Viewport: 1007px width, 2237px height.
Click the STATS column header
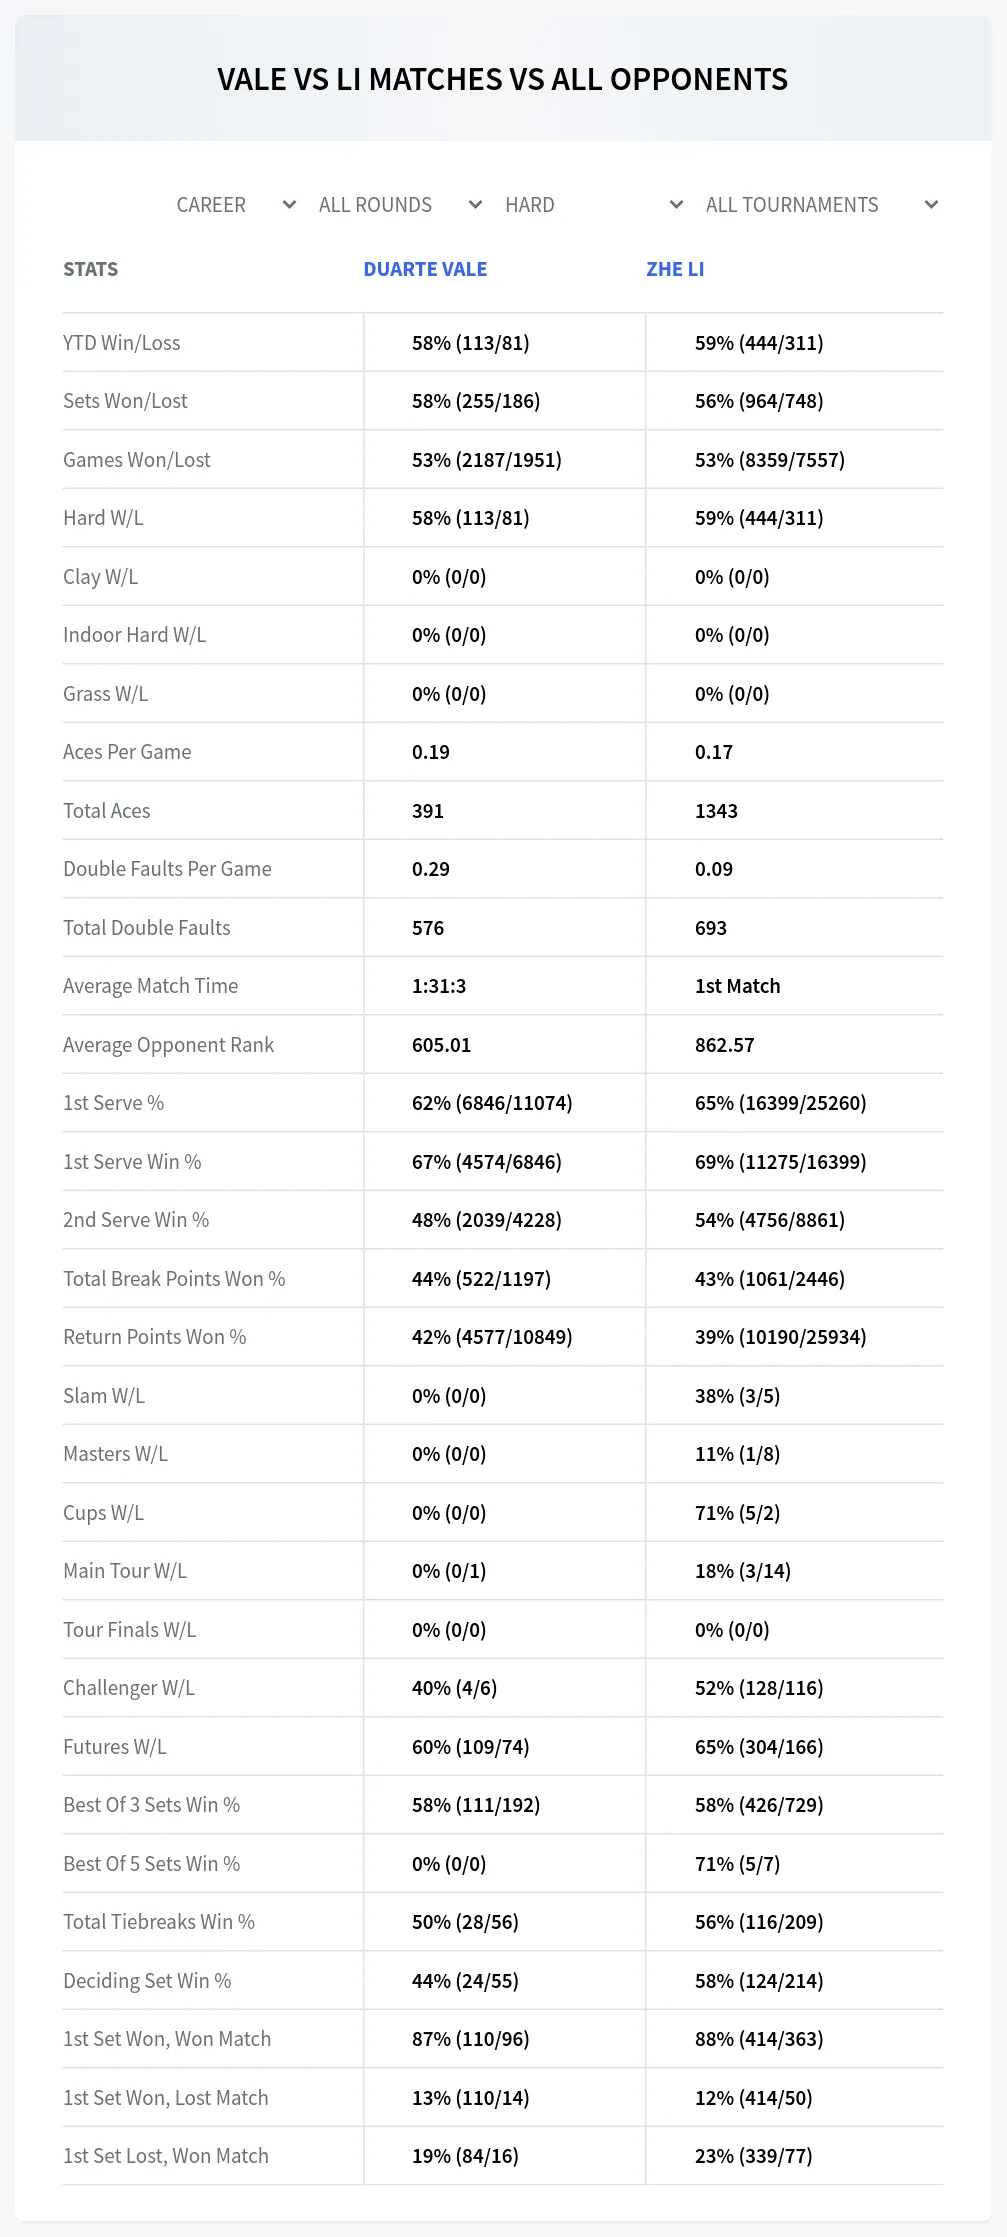click(x=90, y=269)
